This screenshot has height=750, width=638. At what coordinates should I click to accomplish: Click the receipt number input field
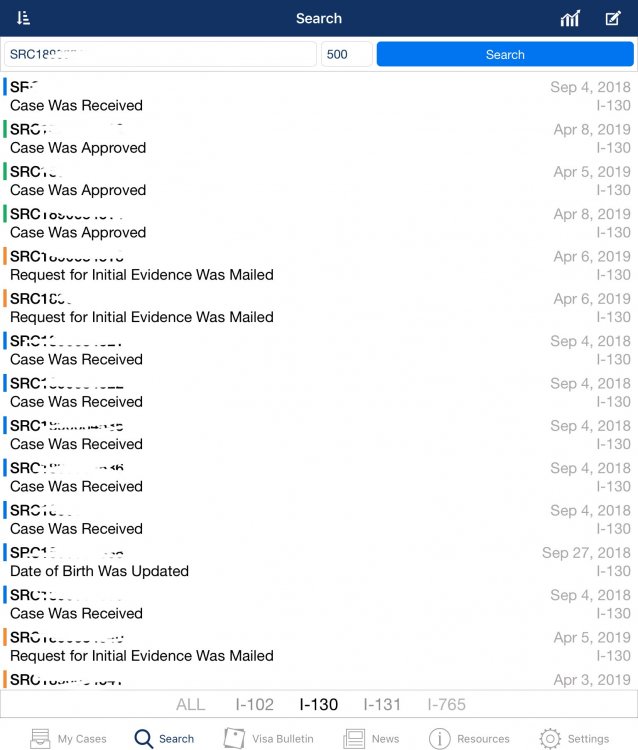[x=160, y=54]
